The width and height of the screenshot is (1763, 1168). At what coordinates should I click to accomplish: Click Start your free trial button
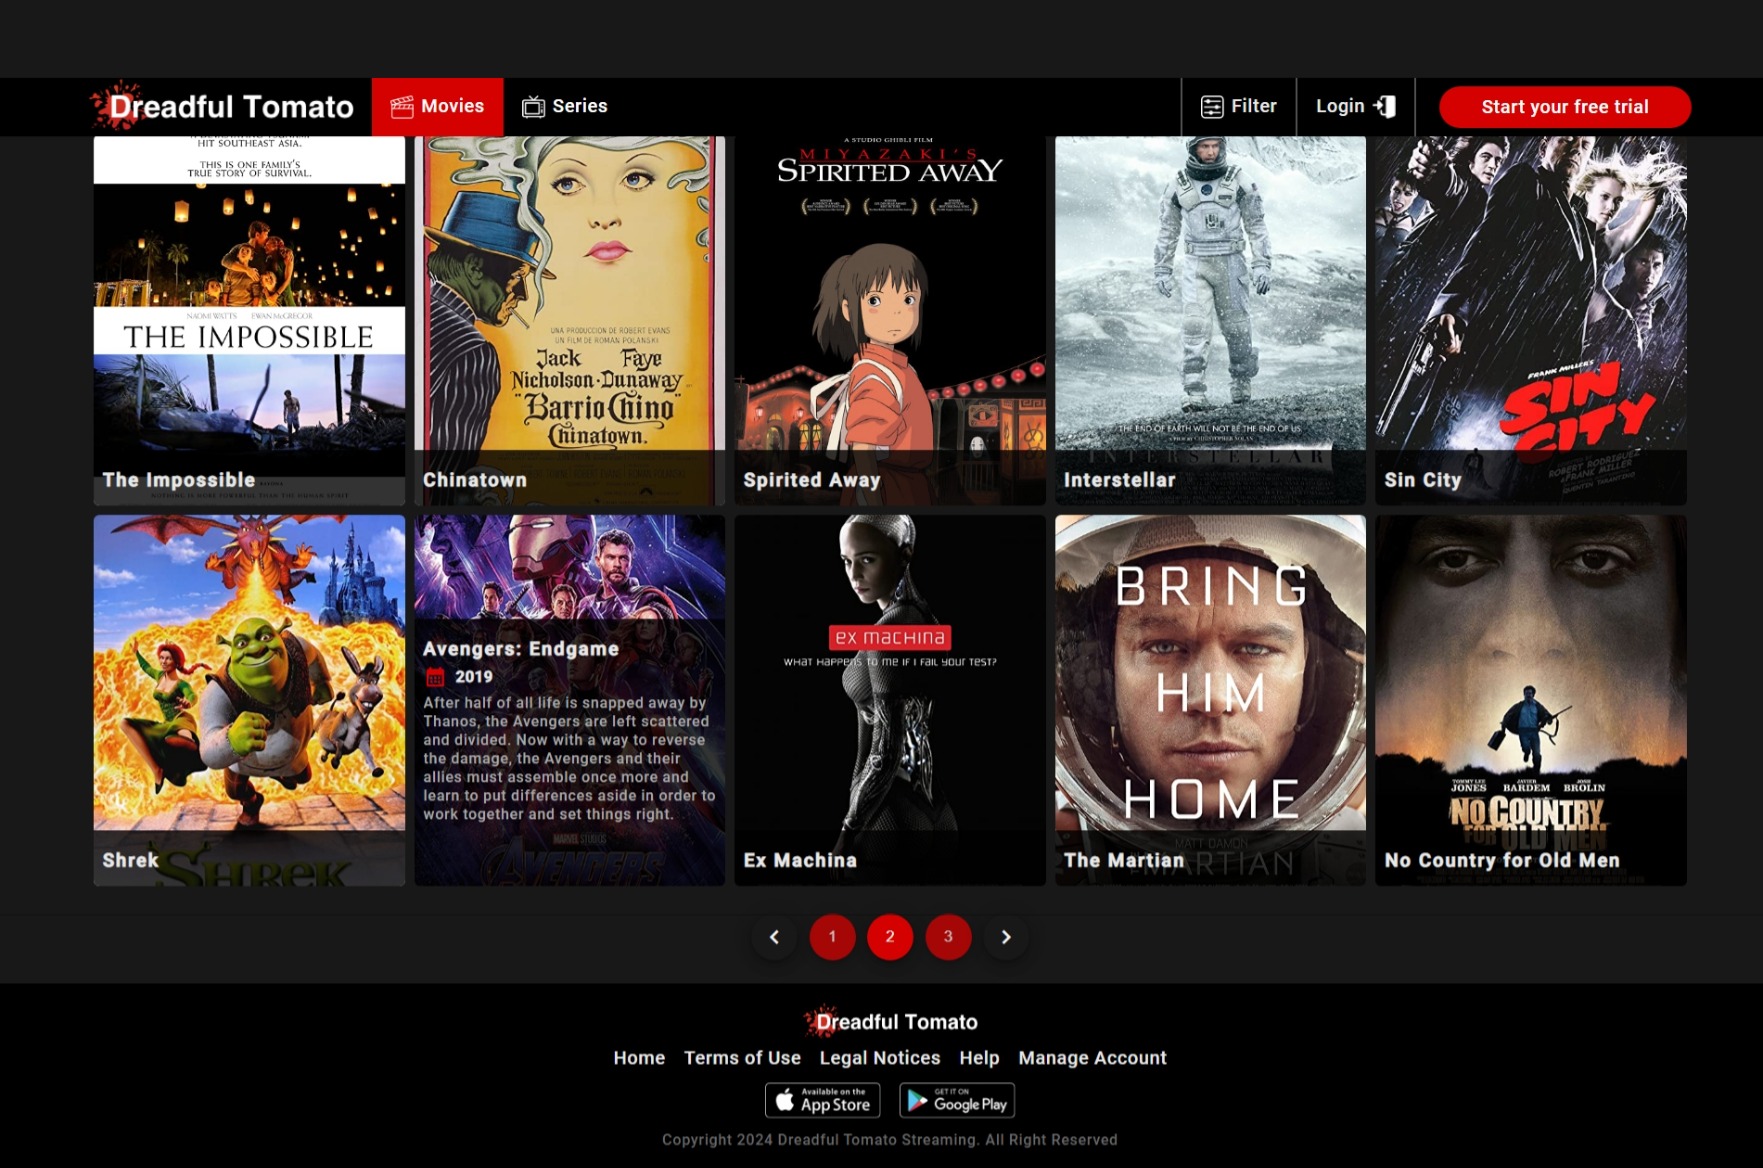pyautogui.click(x=1565, y=107)
